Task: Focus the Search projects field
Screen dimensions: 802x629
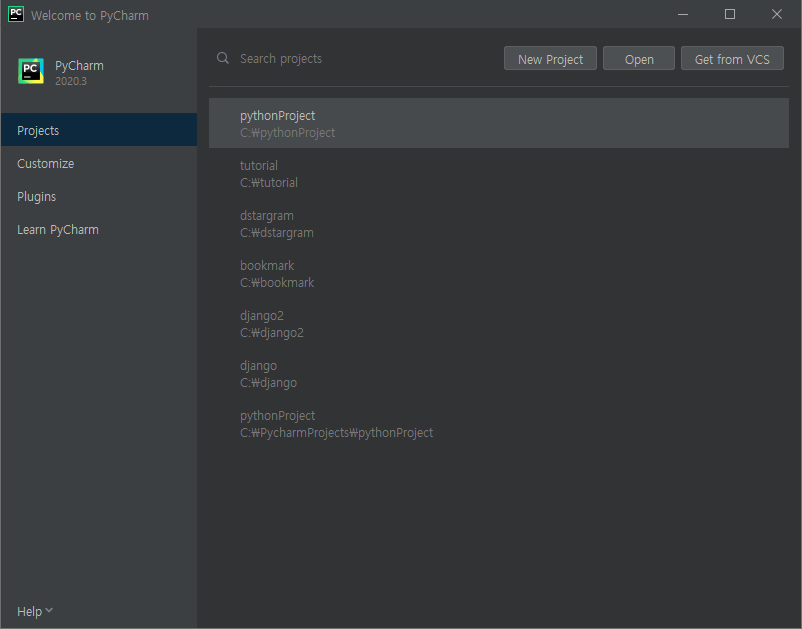Action: coord(358,59)
